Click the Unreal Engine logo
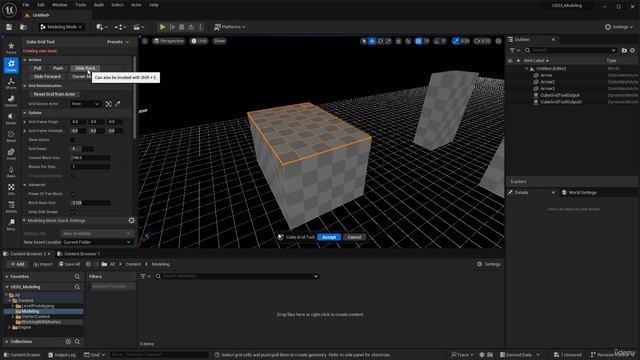 coord(9,9)
